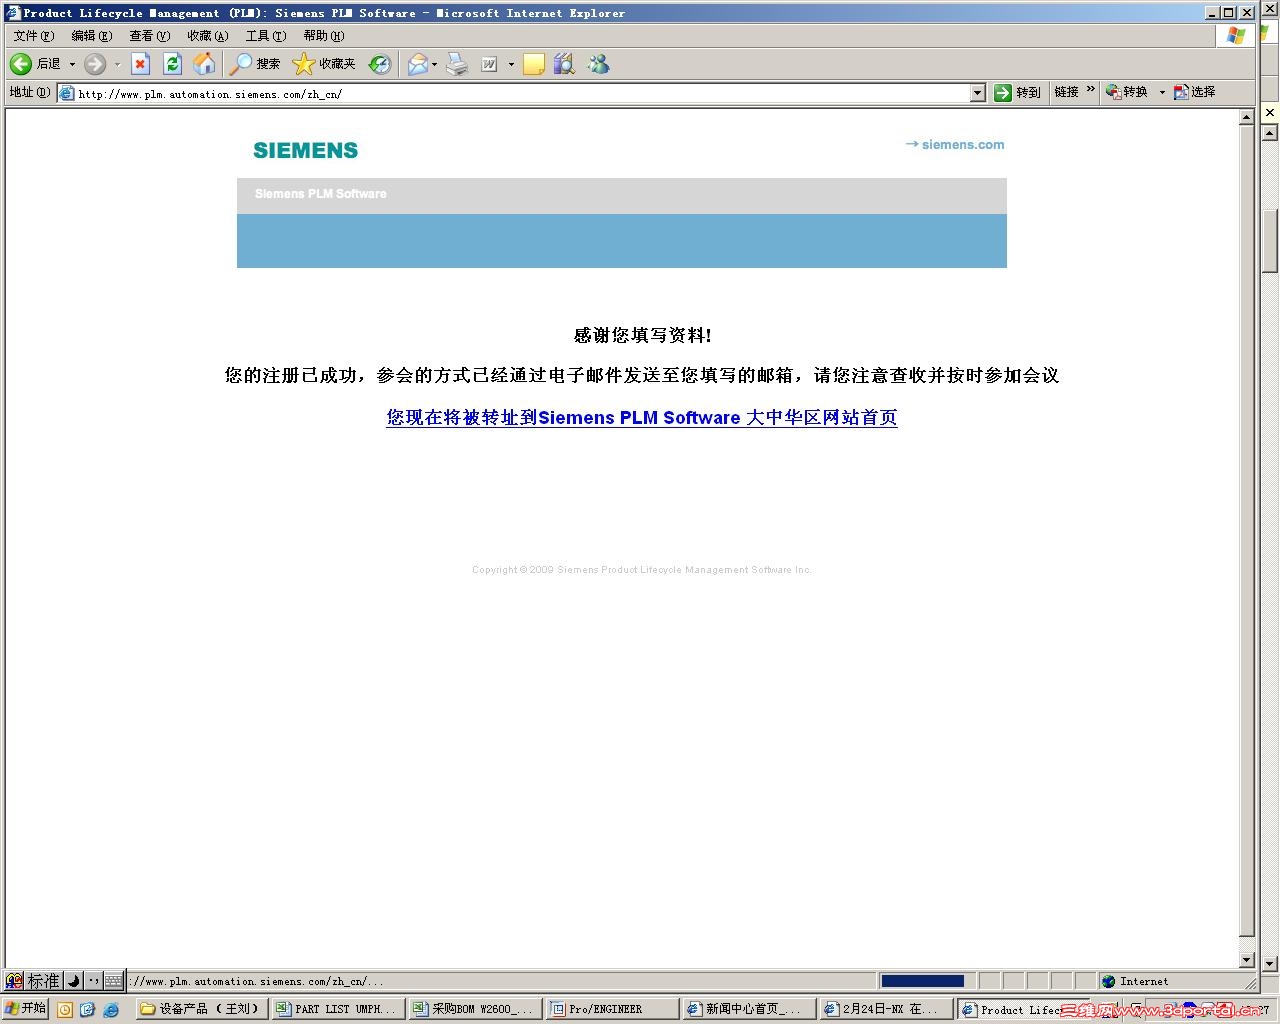
Task: Open Search (搜索) from the toolbar
Action: point(254,64)
